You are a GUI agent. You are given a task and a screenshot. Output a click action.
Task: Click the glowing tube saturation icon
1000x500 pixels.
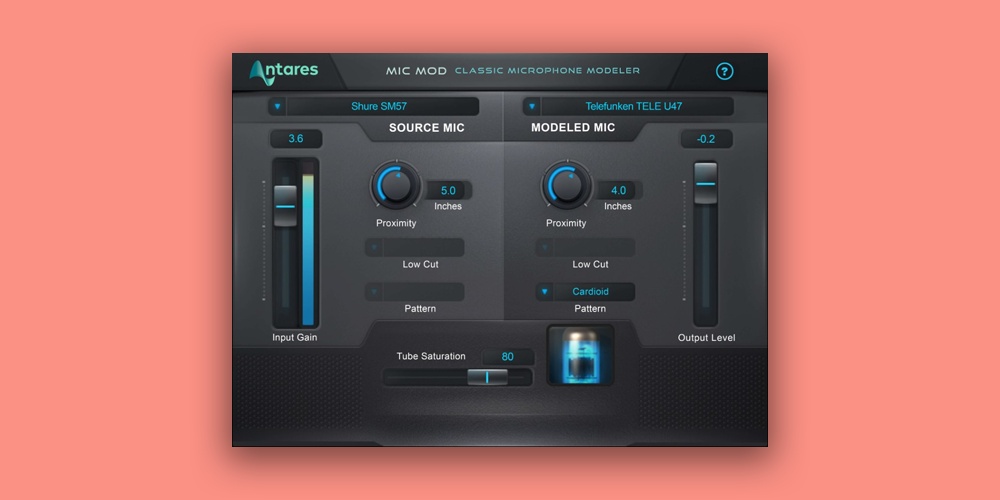[x=580, y=357]
